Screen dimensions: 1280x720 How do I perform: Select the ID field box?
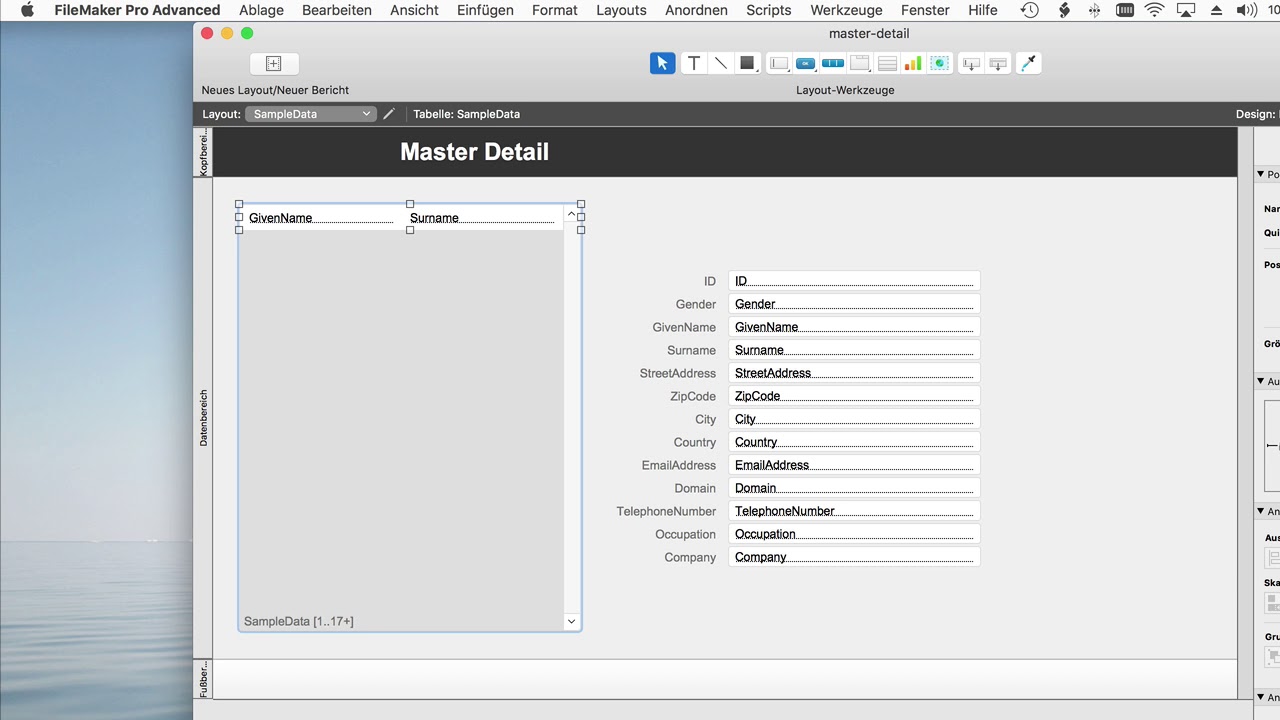(x=854, y=281)
